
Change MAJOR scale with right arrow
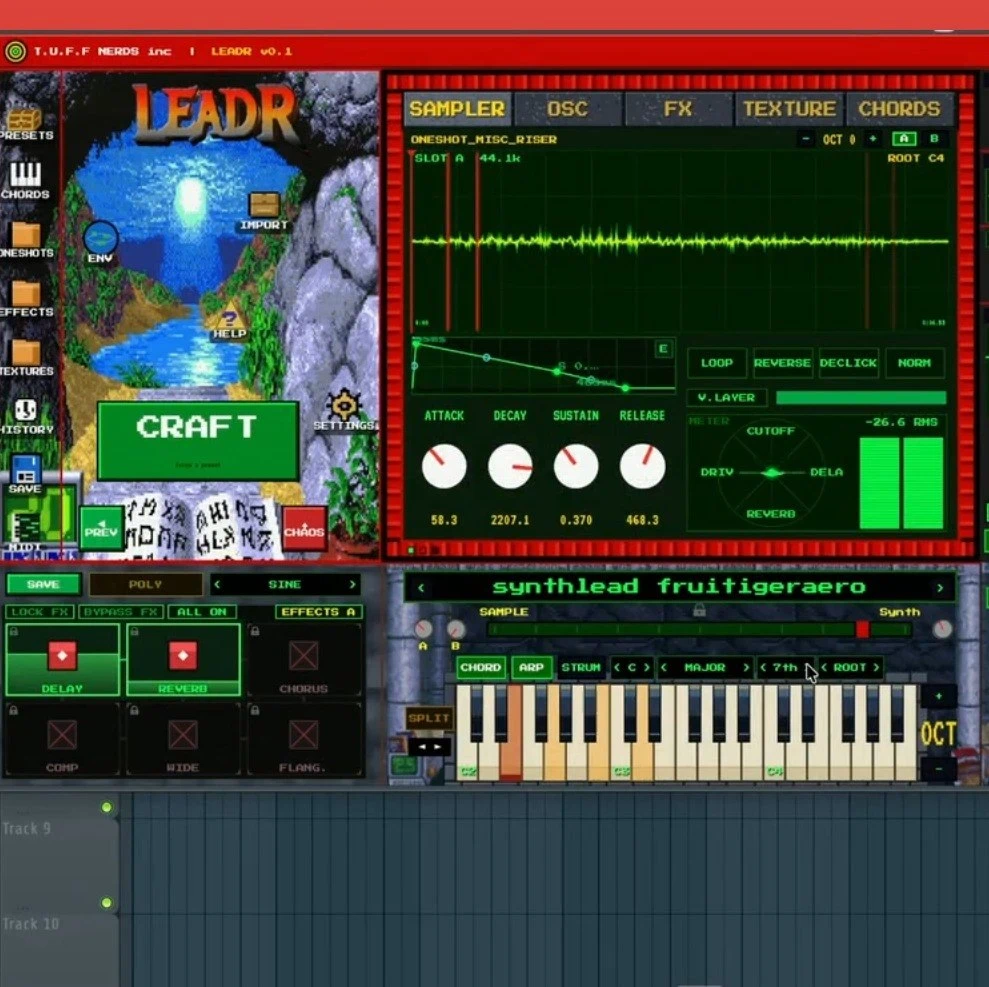click(x=746, y=667)
